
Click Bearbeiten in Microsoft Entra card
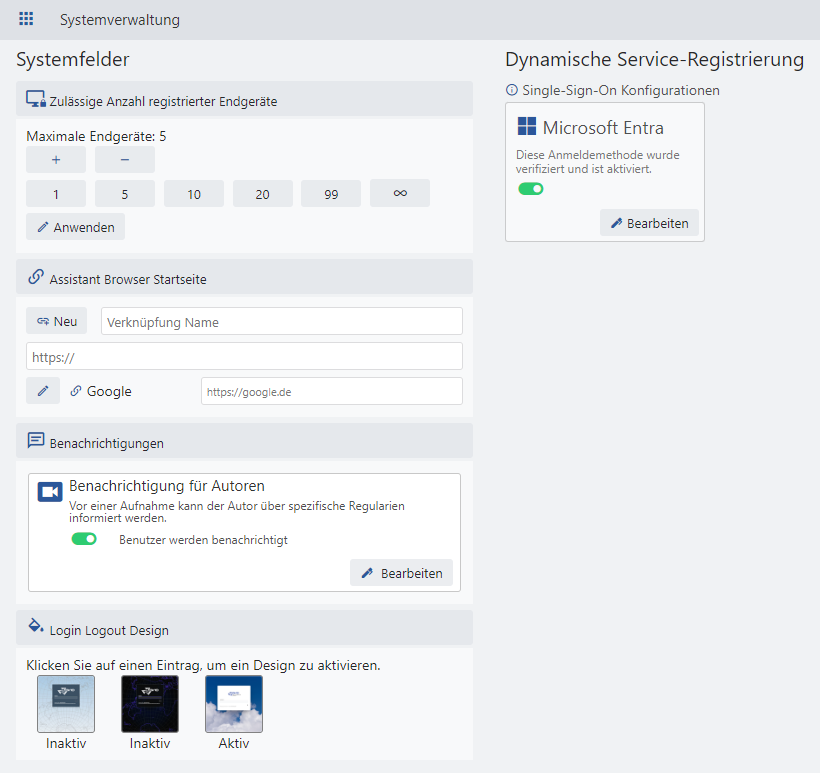[649, 223]
